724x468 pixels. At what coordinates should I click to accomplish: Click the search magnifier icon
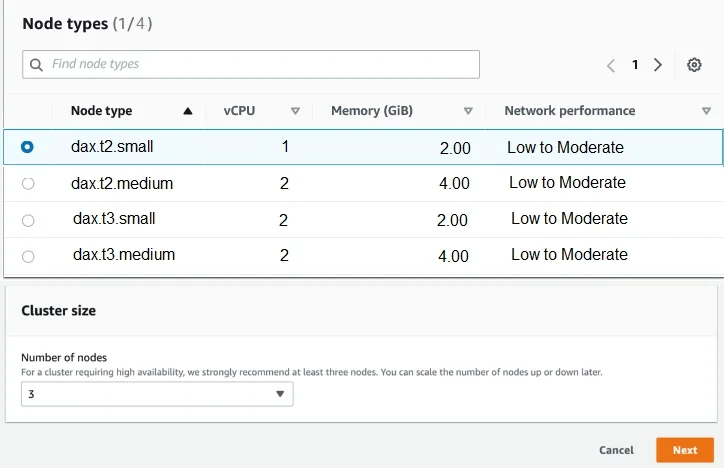(36, 65)
